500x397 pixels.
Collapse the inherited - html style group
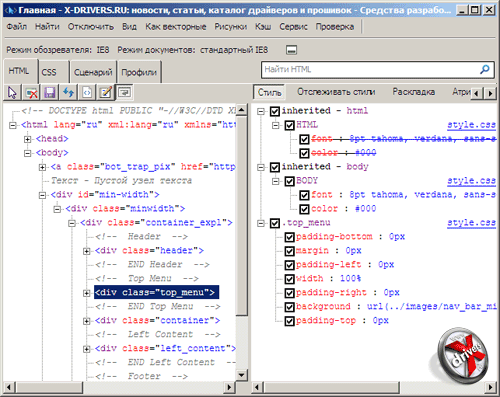261,111
